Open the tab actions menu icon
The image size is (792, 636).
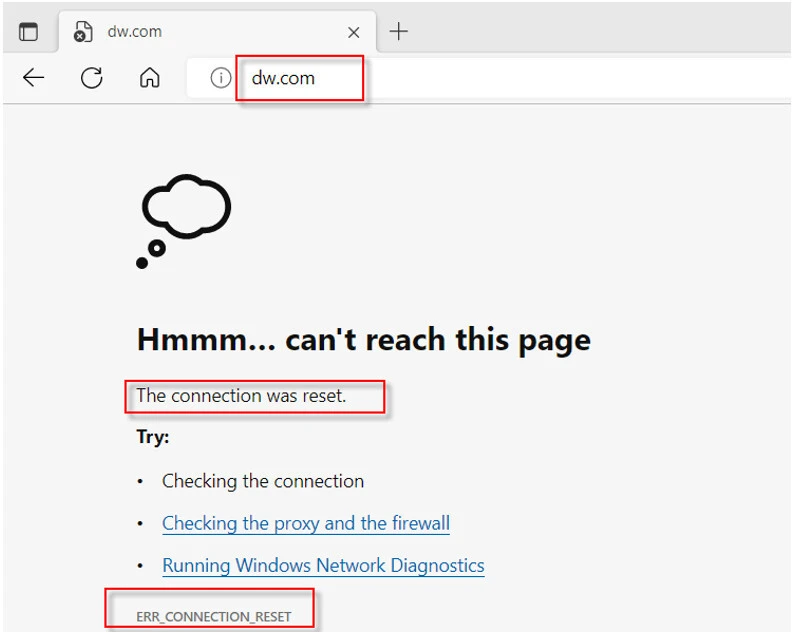tap(28, 32)
